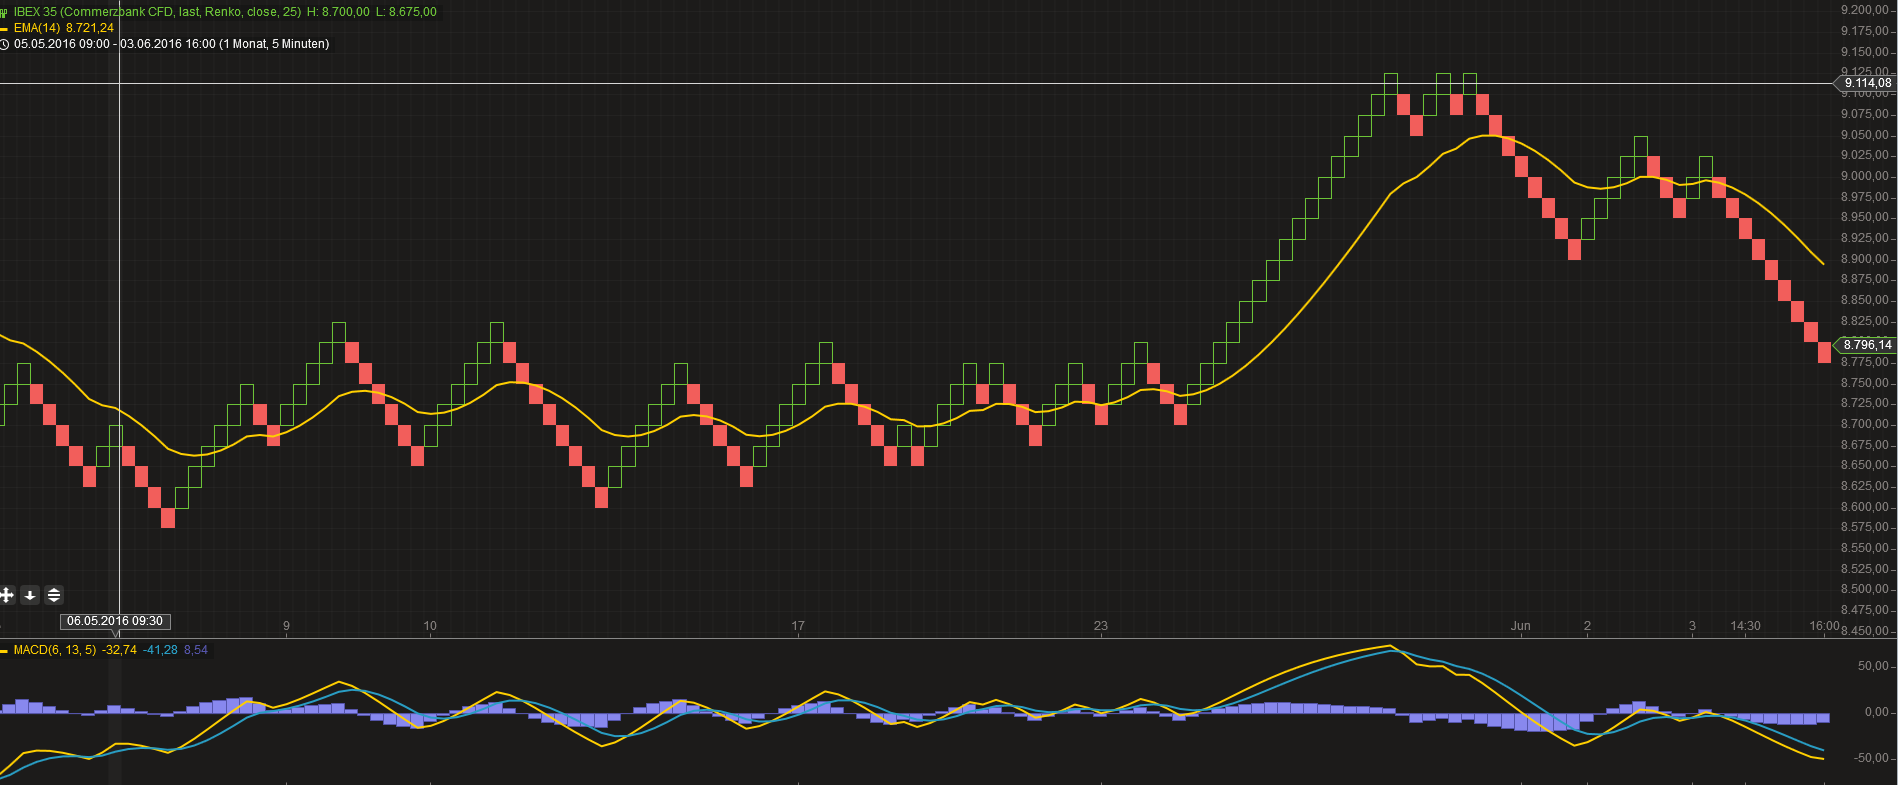Image resolution: width=1902 pixels, height=785 pixels.
Task: Click the yellow EMA(14) line marker in legend
Action: (4, 29)
